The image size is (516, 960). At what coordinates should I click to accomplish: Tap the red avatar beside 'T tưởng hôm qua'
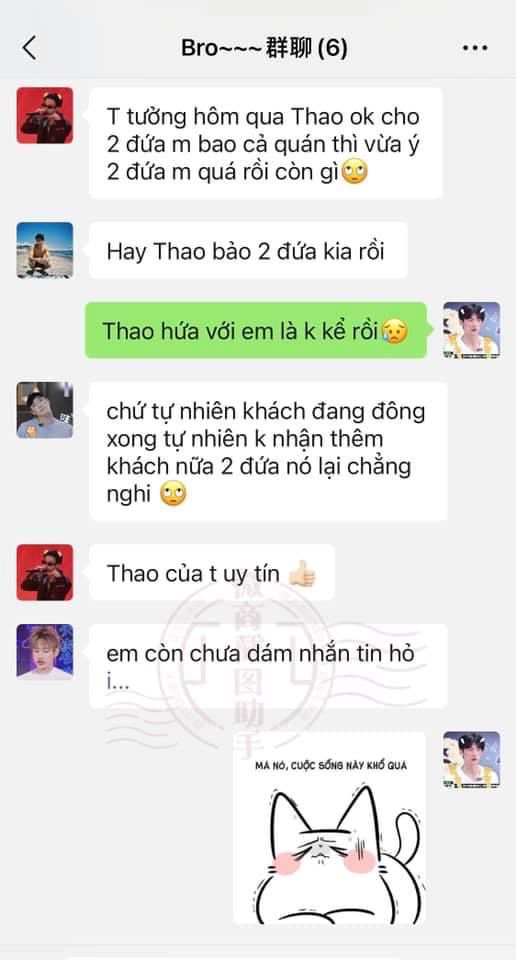coord(45,115)
